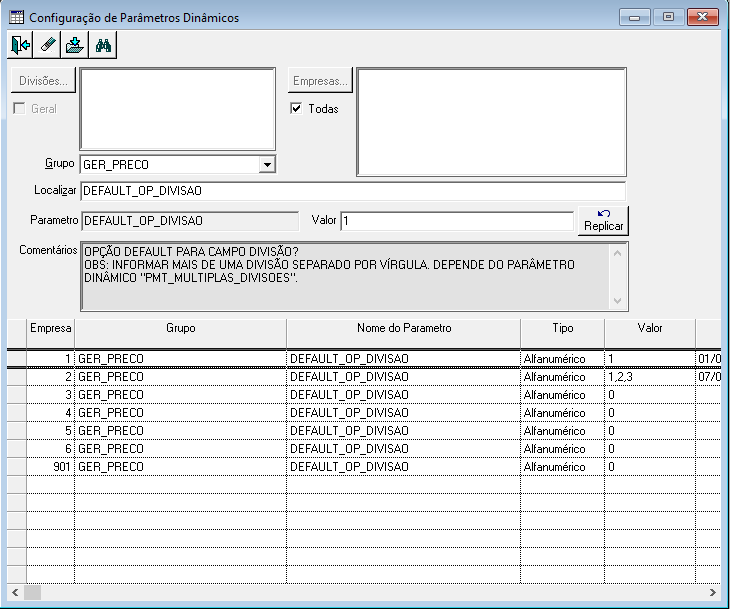Click Alfanumérico cell in Empresa 5 row
Screen dimensions: 730x609
(562, 431)
